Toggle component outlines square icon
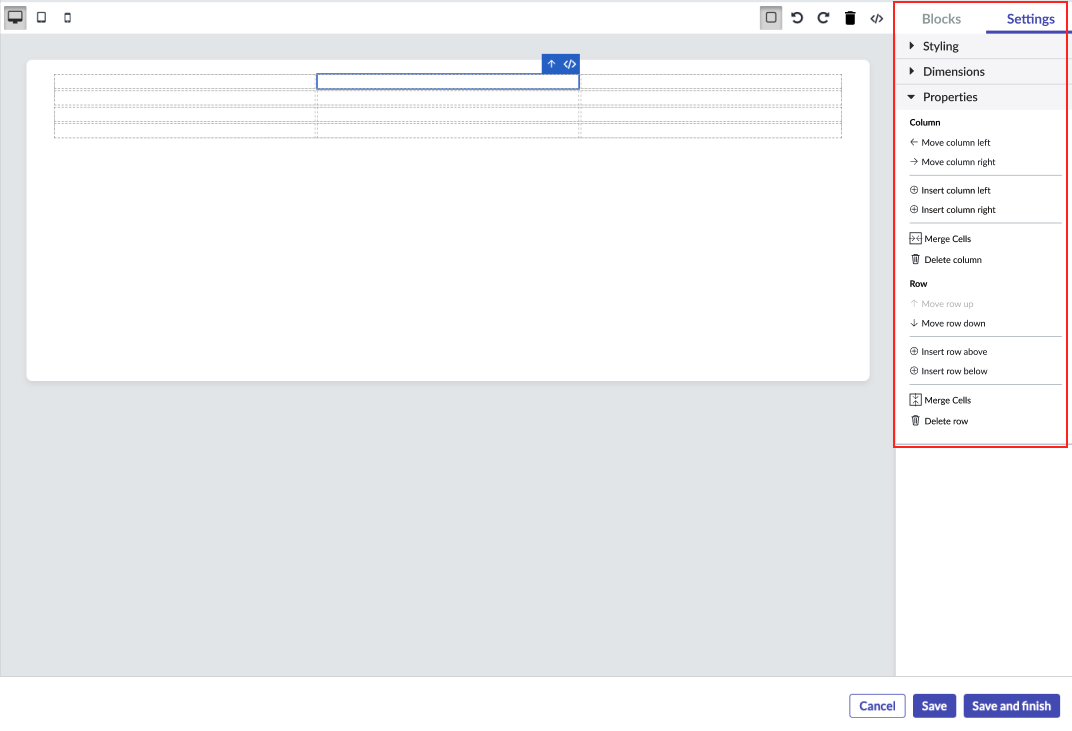1072x731 pixels. point(770,18)
